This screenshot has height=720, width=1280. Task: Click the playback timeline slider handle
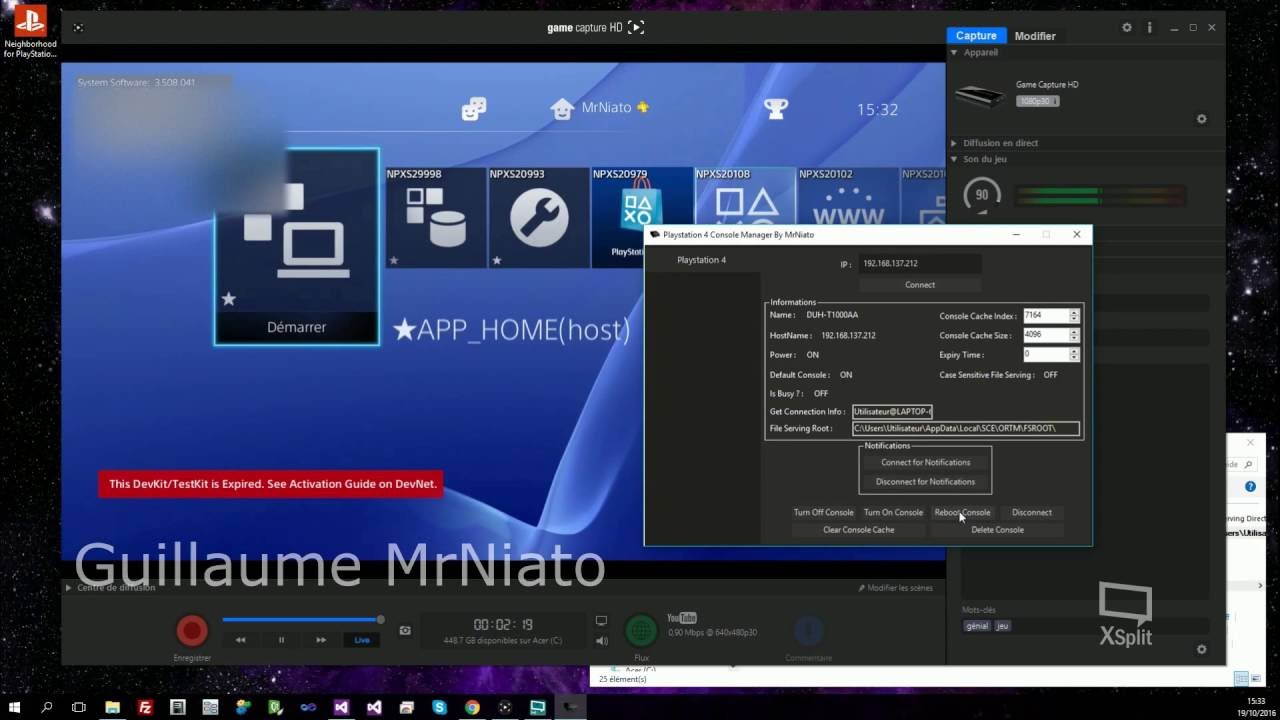[380, 620]
